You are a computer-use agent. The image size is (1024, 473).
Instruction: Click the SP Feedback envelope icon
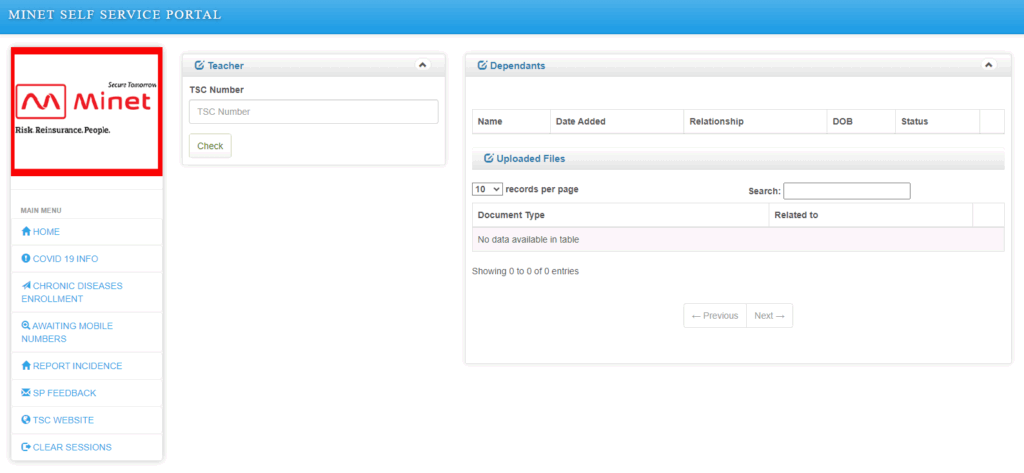26,393
